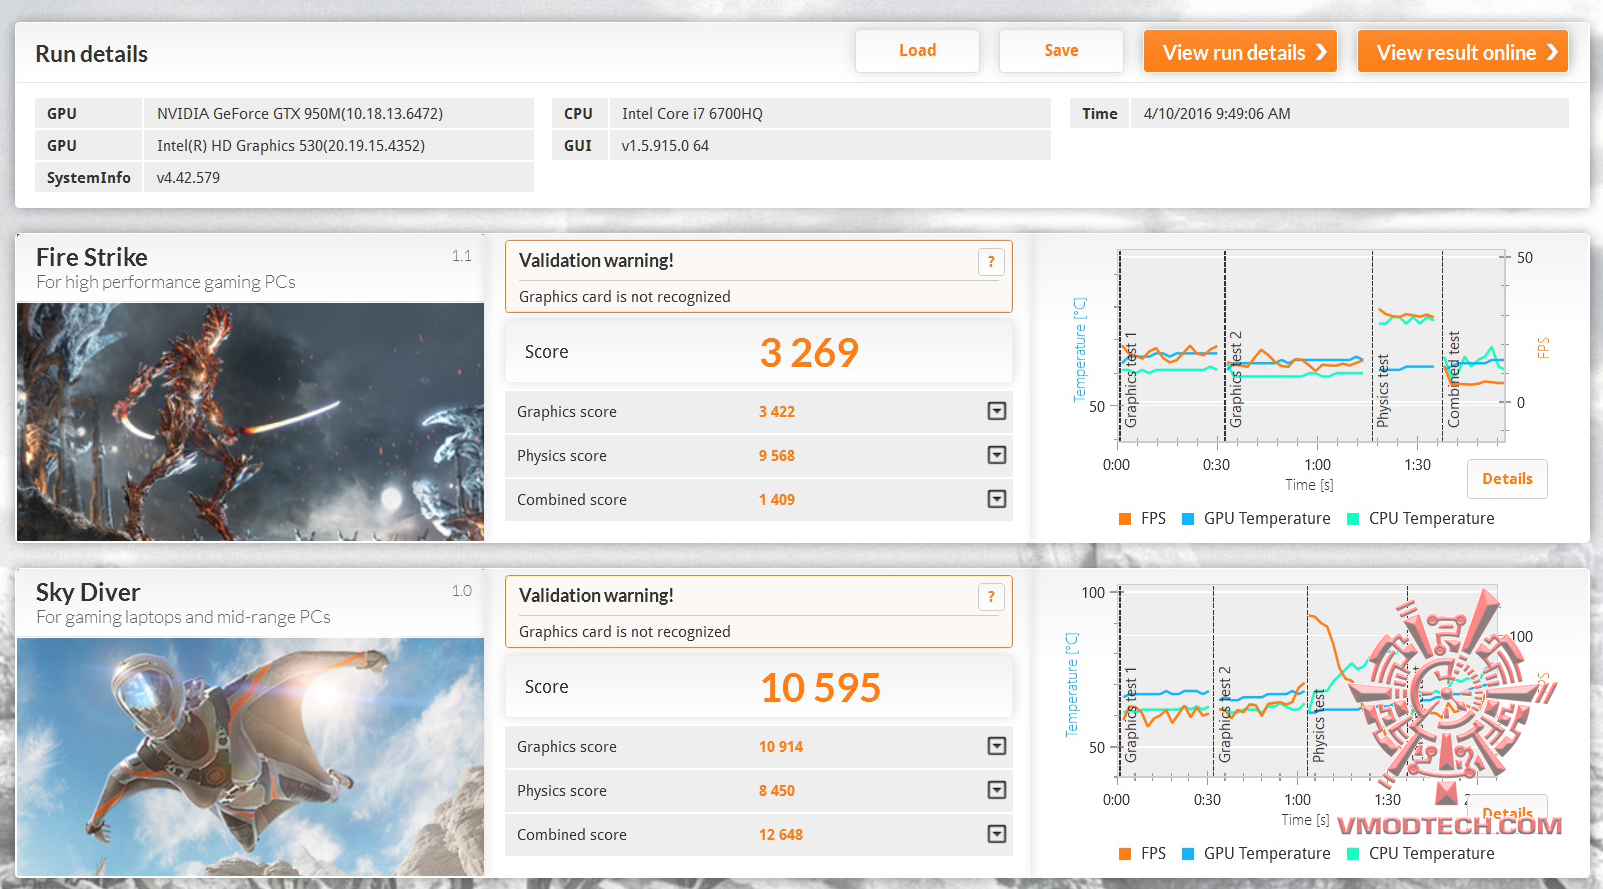This screenshot has width=1603, height=889.
Task: Click the SystemInfo version v4.42.579
Action: (x=188, y=178)
